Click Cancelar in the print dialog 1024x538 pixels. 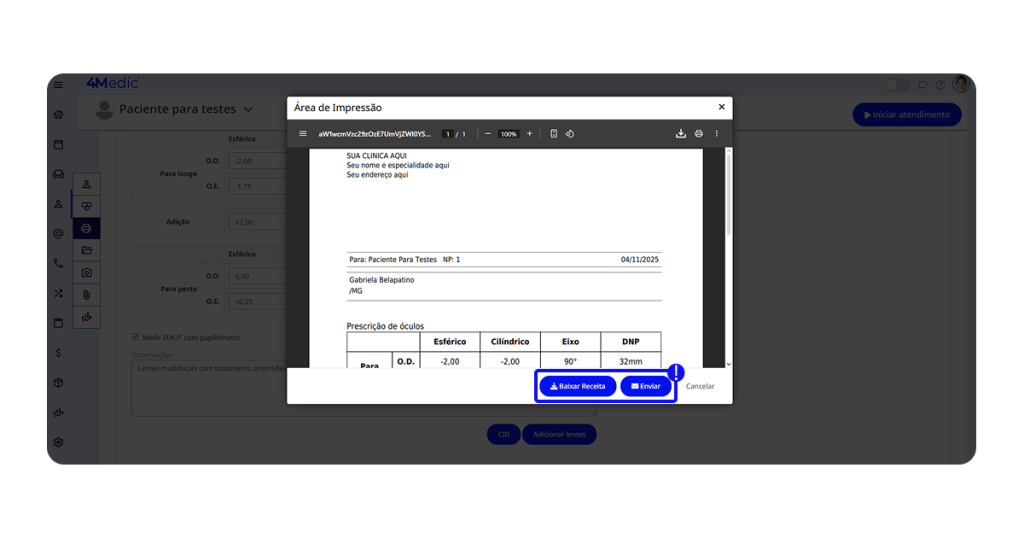point(700,386)
